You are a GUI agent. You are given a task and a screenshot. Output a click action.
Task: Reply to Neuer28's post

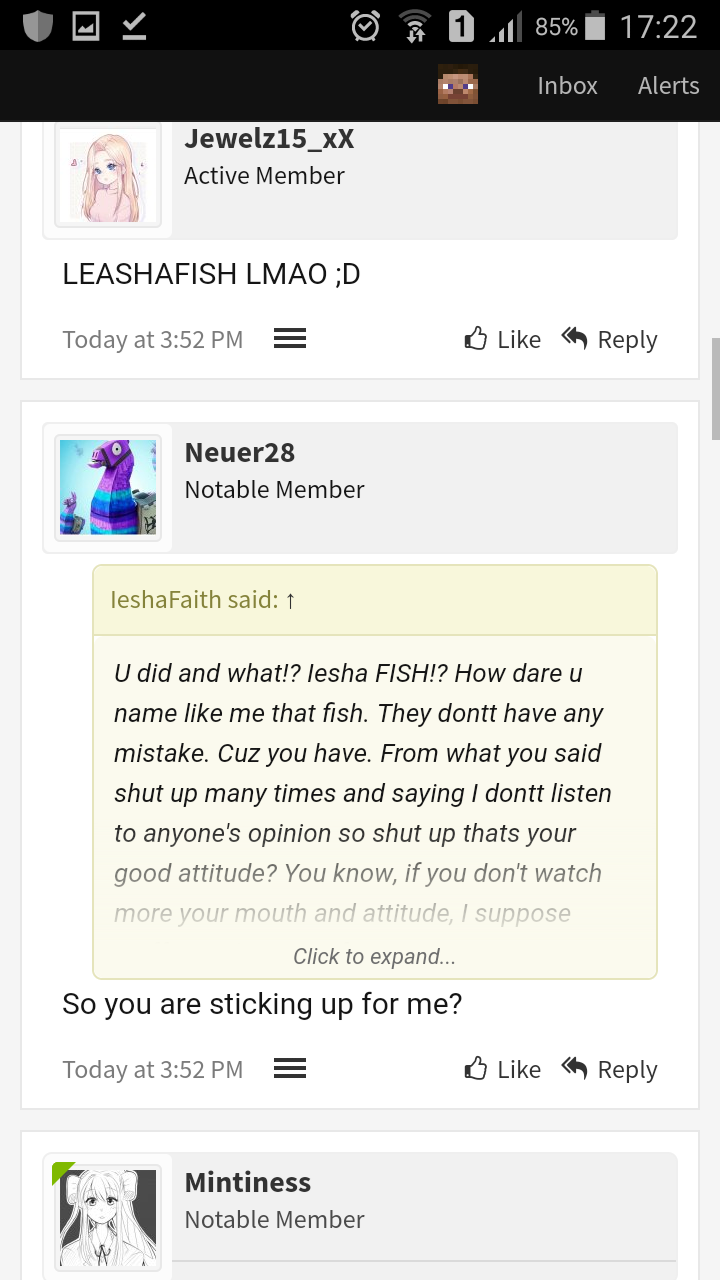pyautogui.click(x=609, y=1069)
